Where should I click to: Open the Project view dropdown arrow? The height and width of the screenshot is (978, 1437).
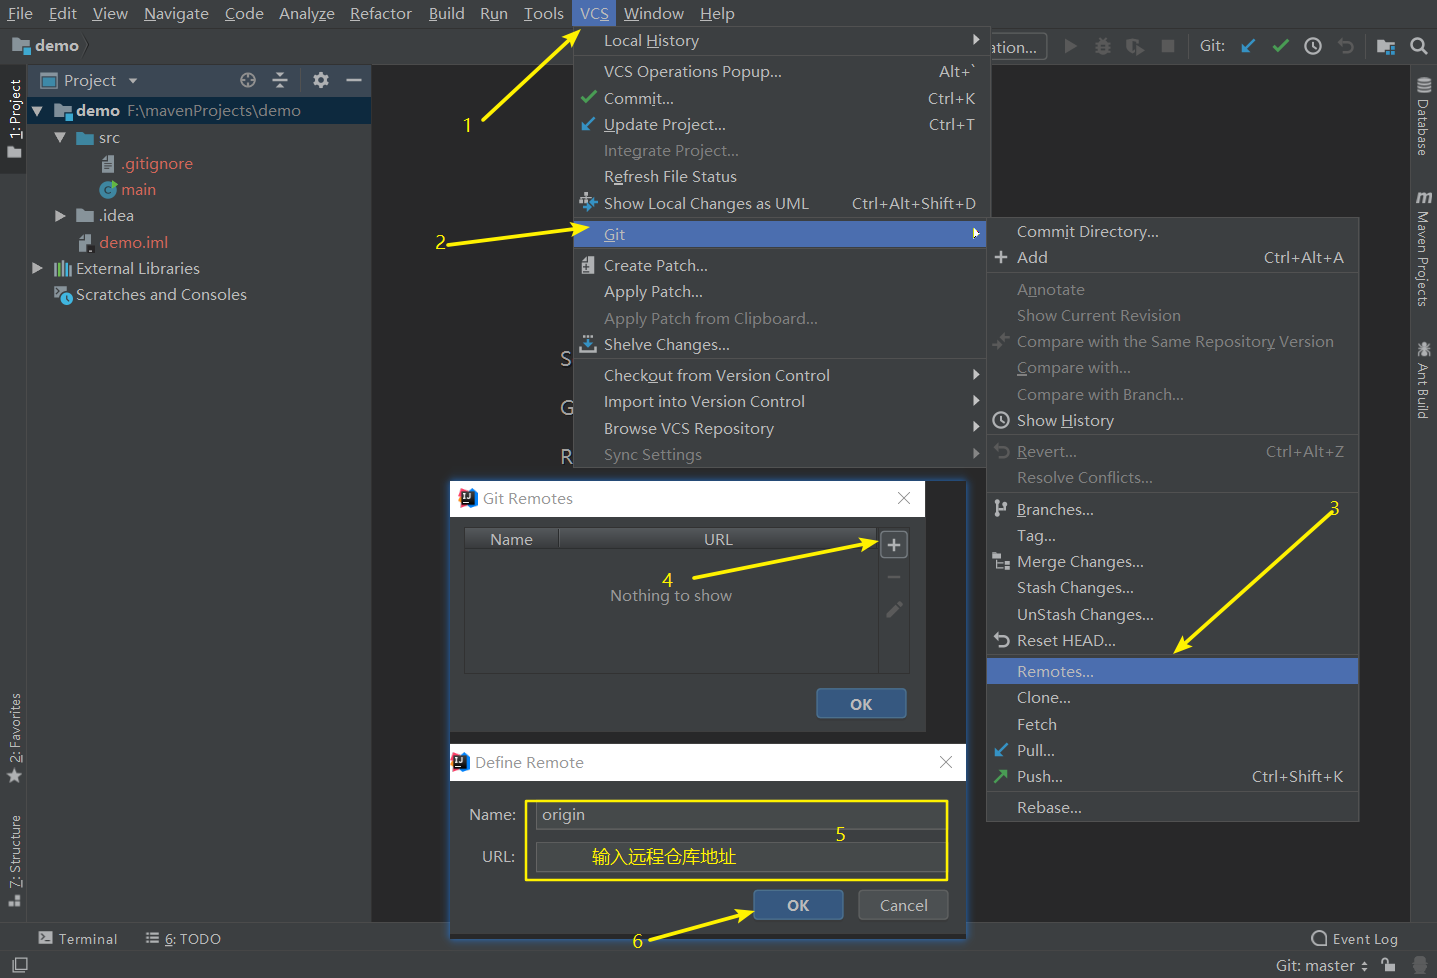pos(133,81)
